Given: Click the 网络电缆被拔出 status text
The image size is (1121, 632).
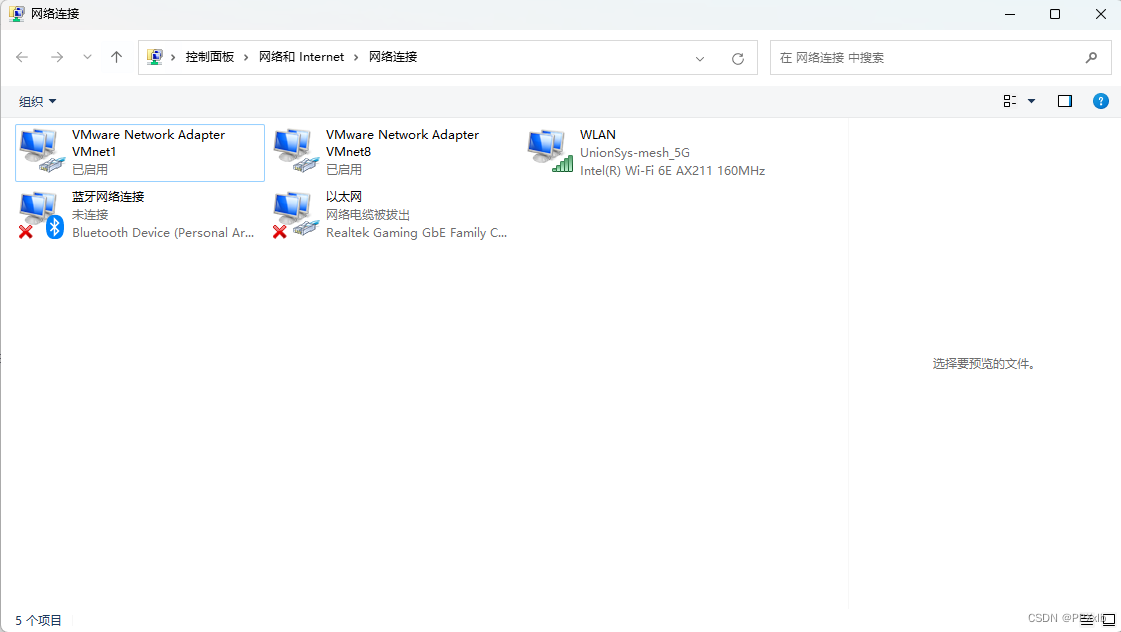Looking at the screenshot, I should point(367,214).
